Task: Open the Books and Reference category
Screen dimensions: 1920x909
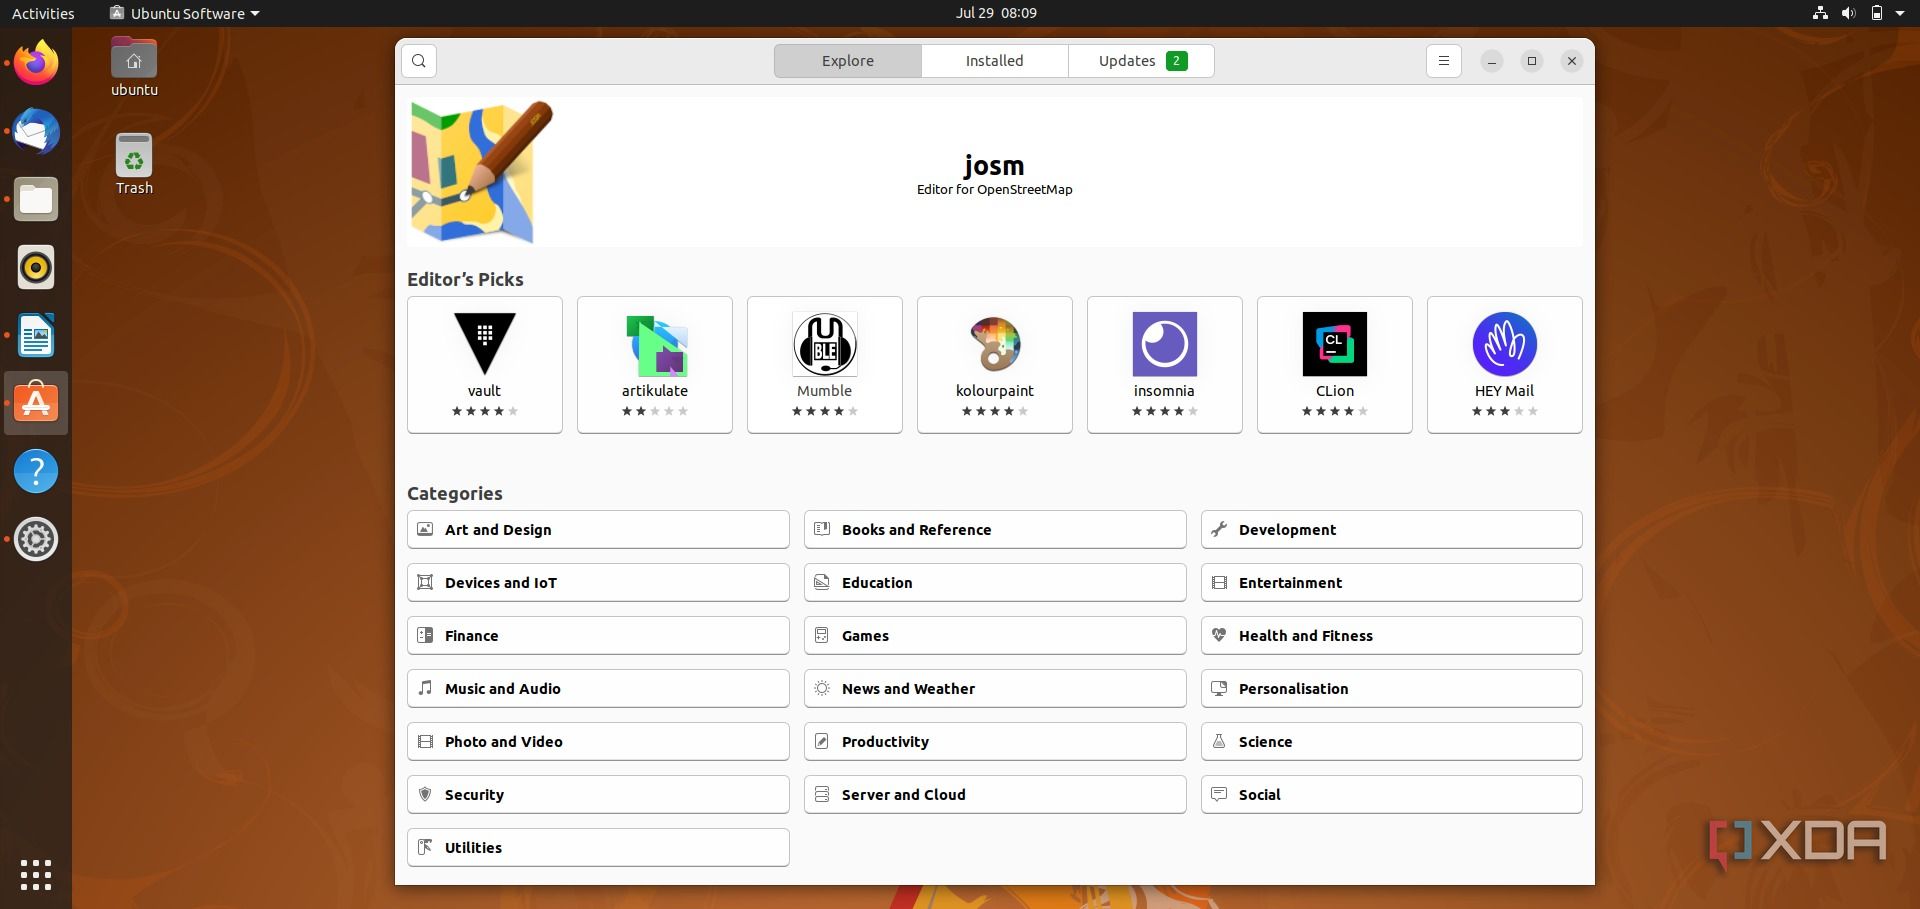Action: point(995,530)
